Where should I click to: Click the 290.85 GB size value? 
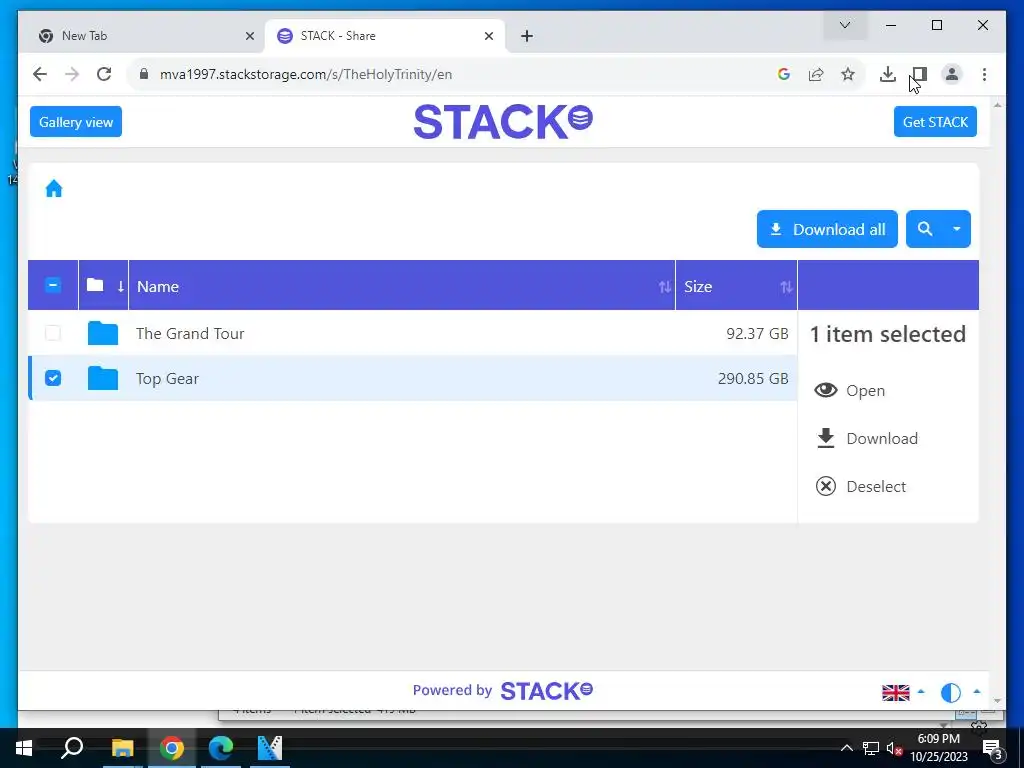(753, 379)
